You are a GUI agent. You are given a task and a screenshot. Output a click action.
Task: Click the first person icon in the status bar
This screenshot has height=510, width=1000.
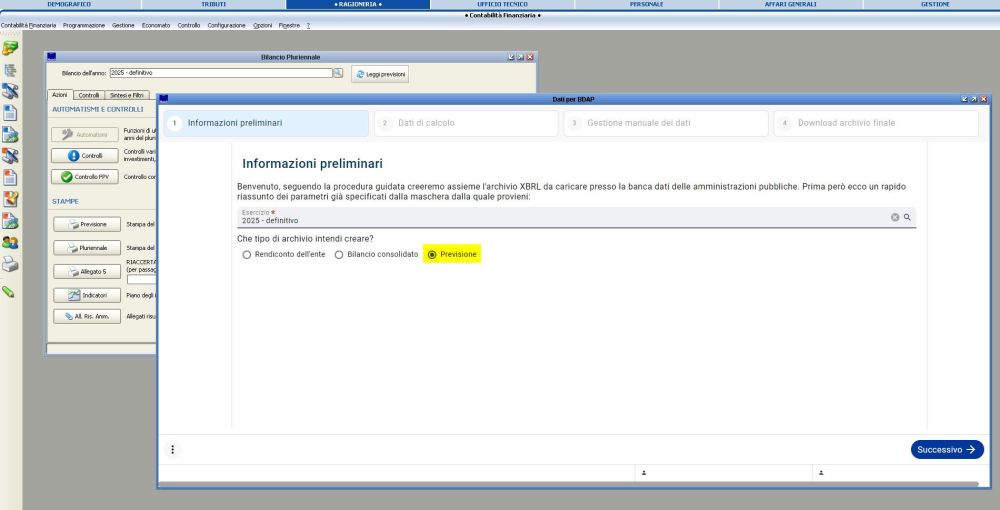643,473
